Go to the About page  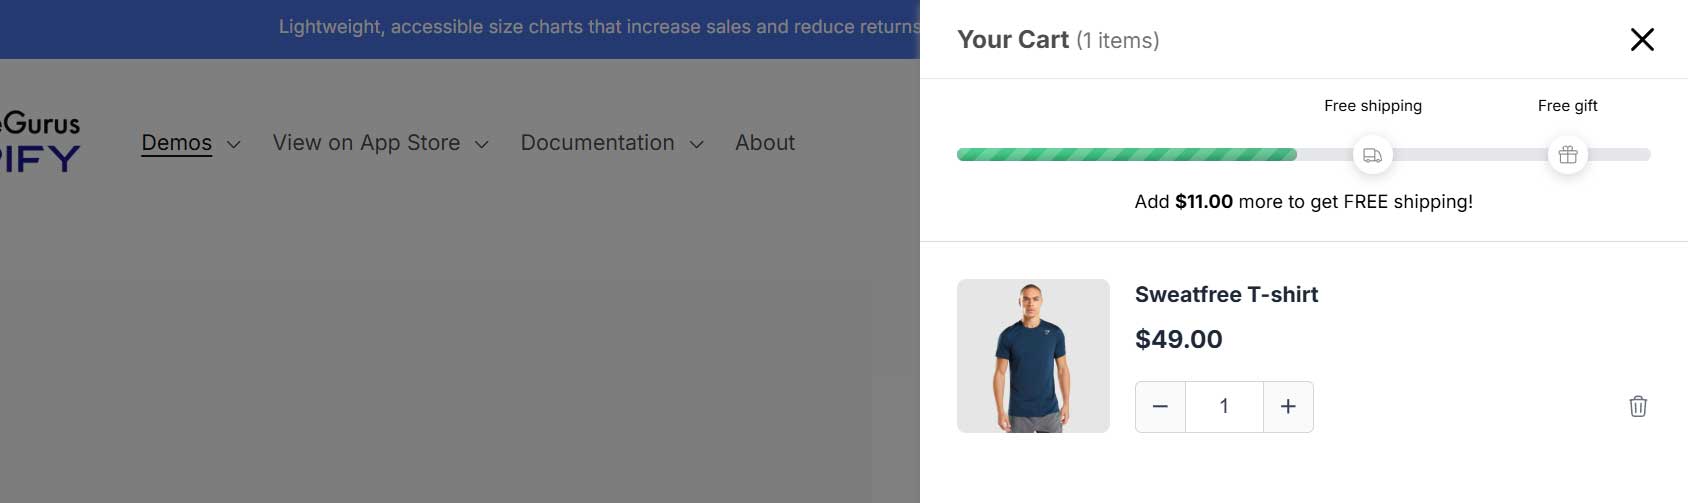(x=765, y=143)
